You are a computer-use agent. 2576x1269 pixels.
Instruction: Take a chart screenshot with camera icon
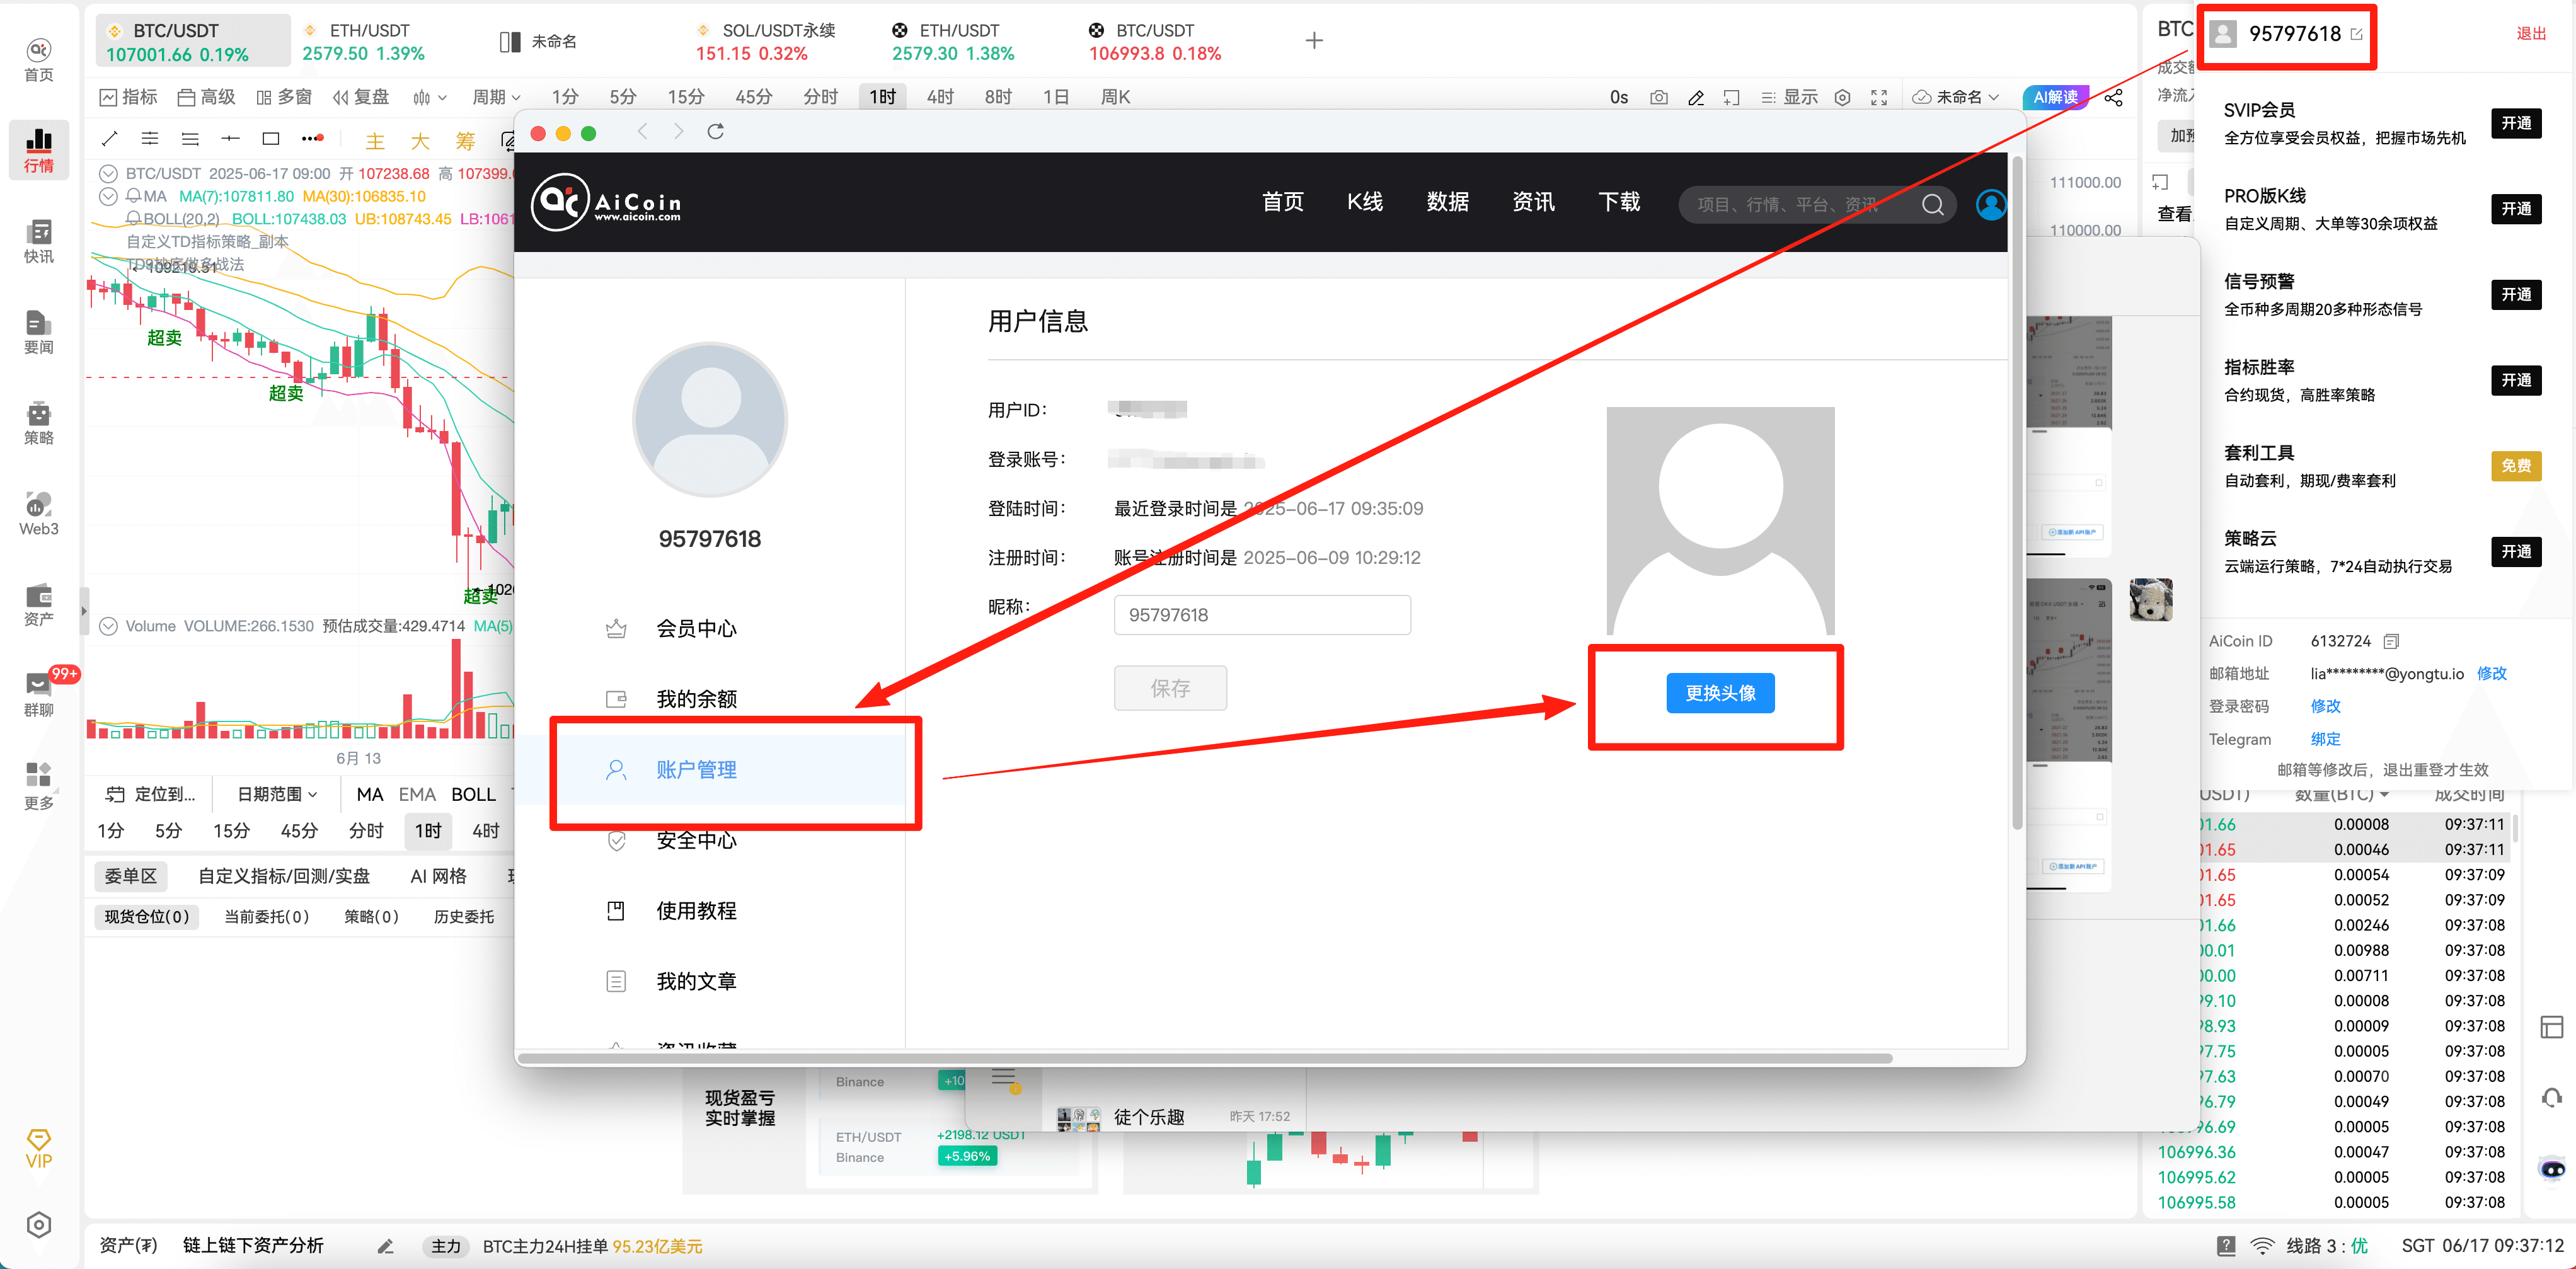click(1659, 97)
